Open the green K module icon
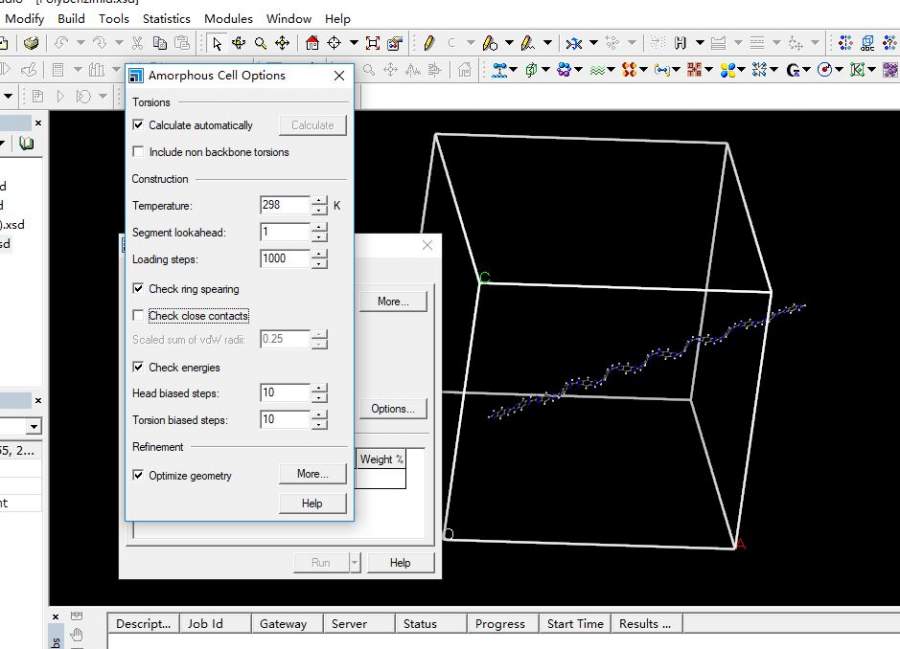The image size is (900, 649). pyautogui.click(x=857, y=70)
